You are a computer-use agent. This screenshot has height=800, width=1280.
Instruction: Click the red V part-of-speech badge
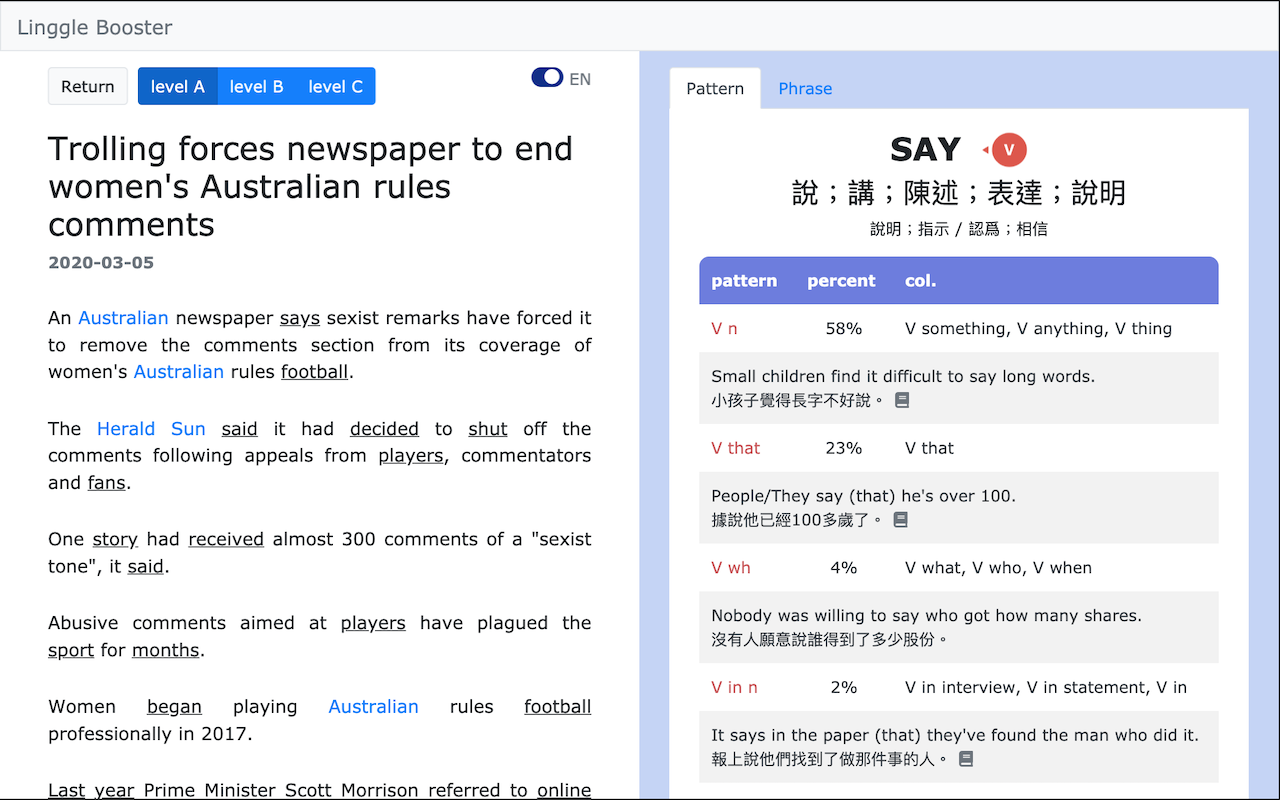click(1007, 149)
